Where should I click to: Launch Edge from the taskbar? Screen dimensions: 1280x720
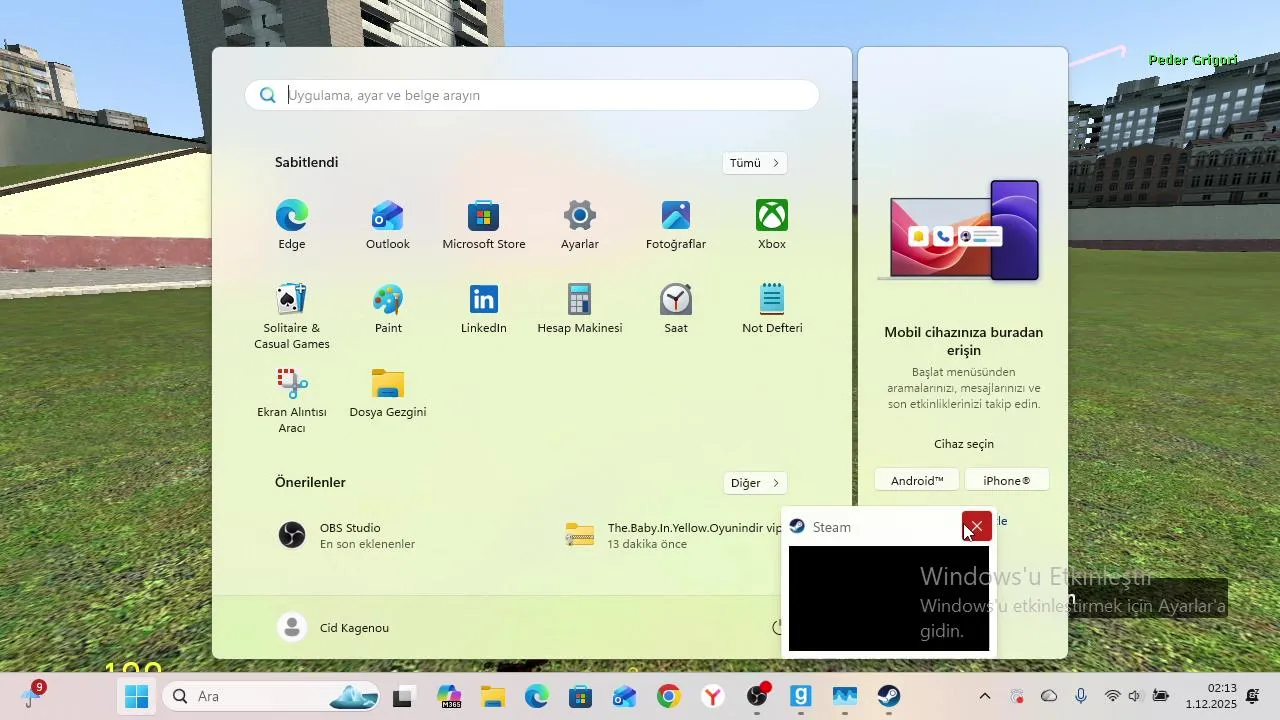[537, 697]
